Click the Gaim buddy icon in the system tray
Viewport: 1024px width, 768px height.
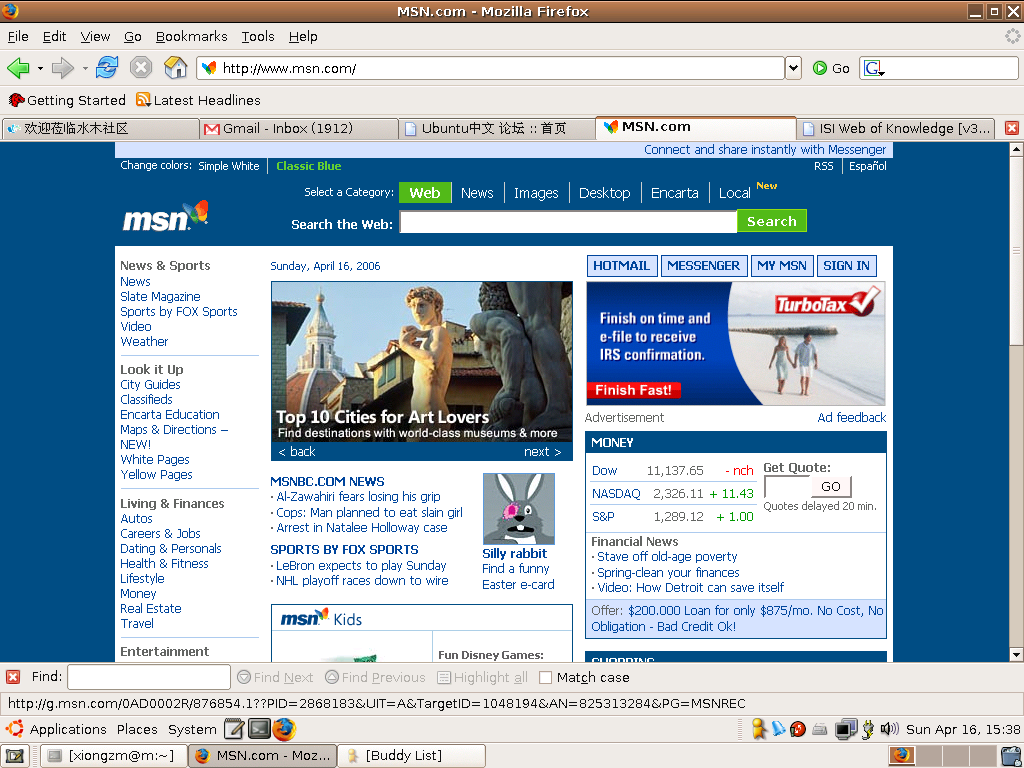758,729
